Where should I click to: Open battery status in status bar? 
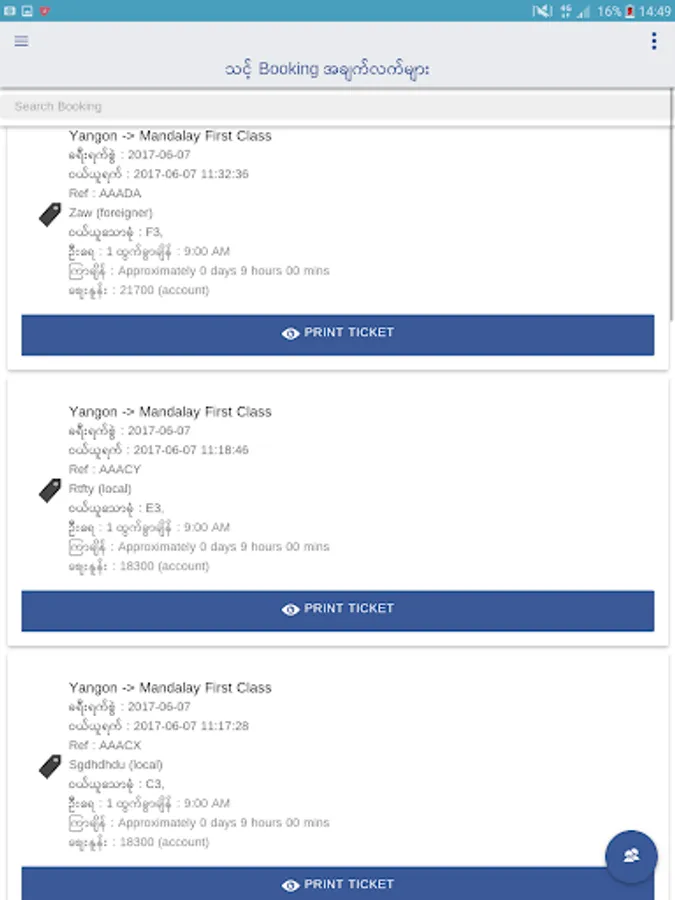click(630, 11)
